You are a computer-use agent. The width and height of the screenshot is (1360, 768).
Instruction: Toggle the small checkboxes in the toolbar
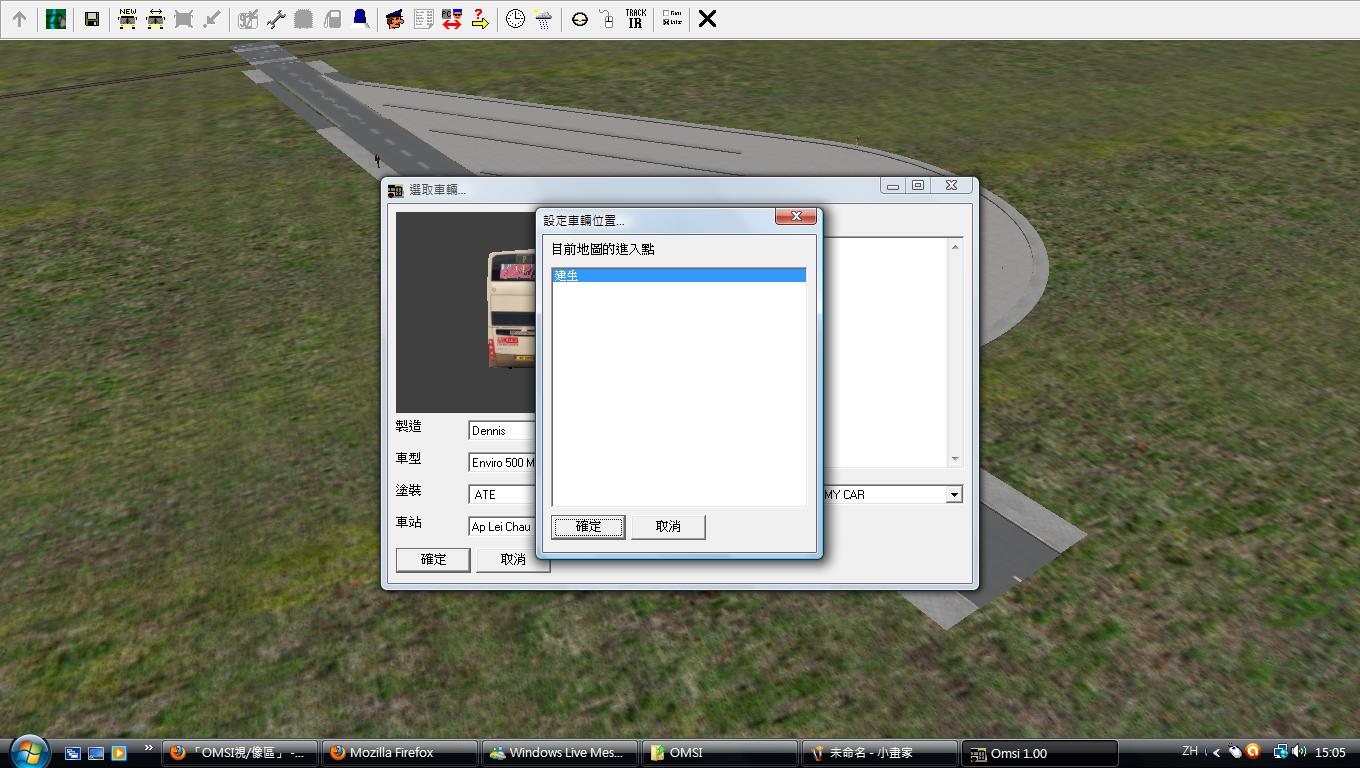pos(672,19)
